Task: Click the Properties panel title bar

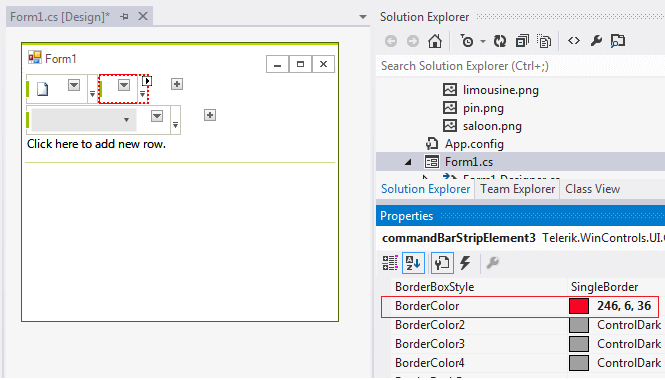Action: click(x=520, y=216)
